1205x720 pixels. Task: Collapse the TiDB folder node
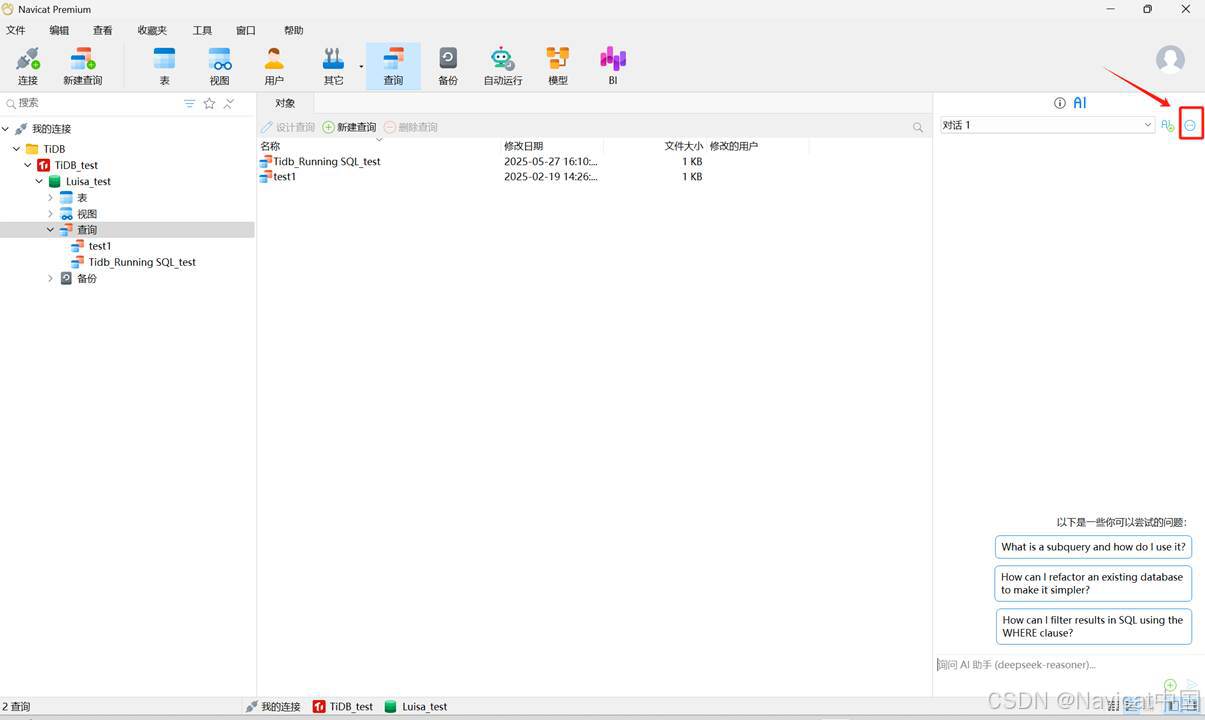coord(17,149)
